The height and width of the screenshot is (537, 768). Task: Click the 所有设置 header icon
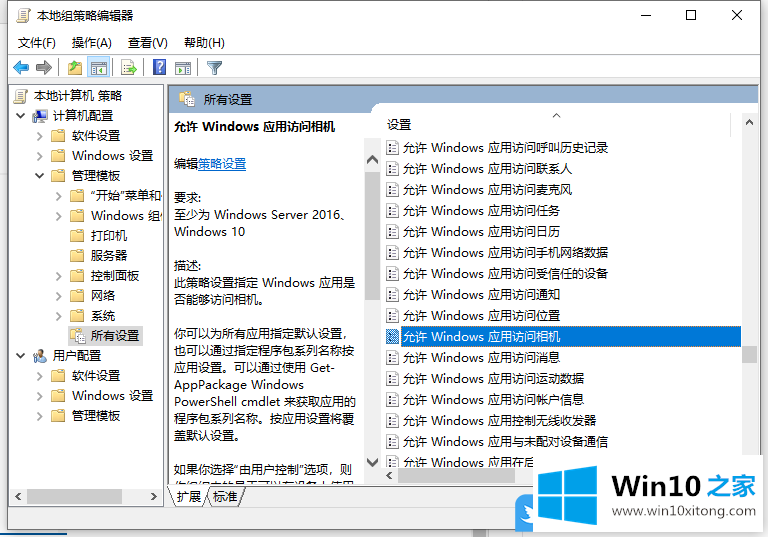coord(187,99)
